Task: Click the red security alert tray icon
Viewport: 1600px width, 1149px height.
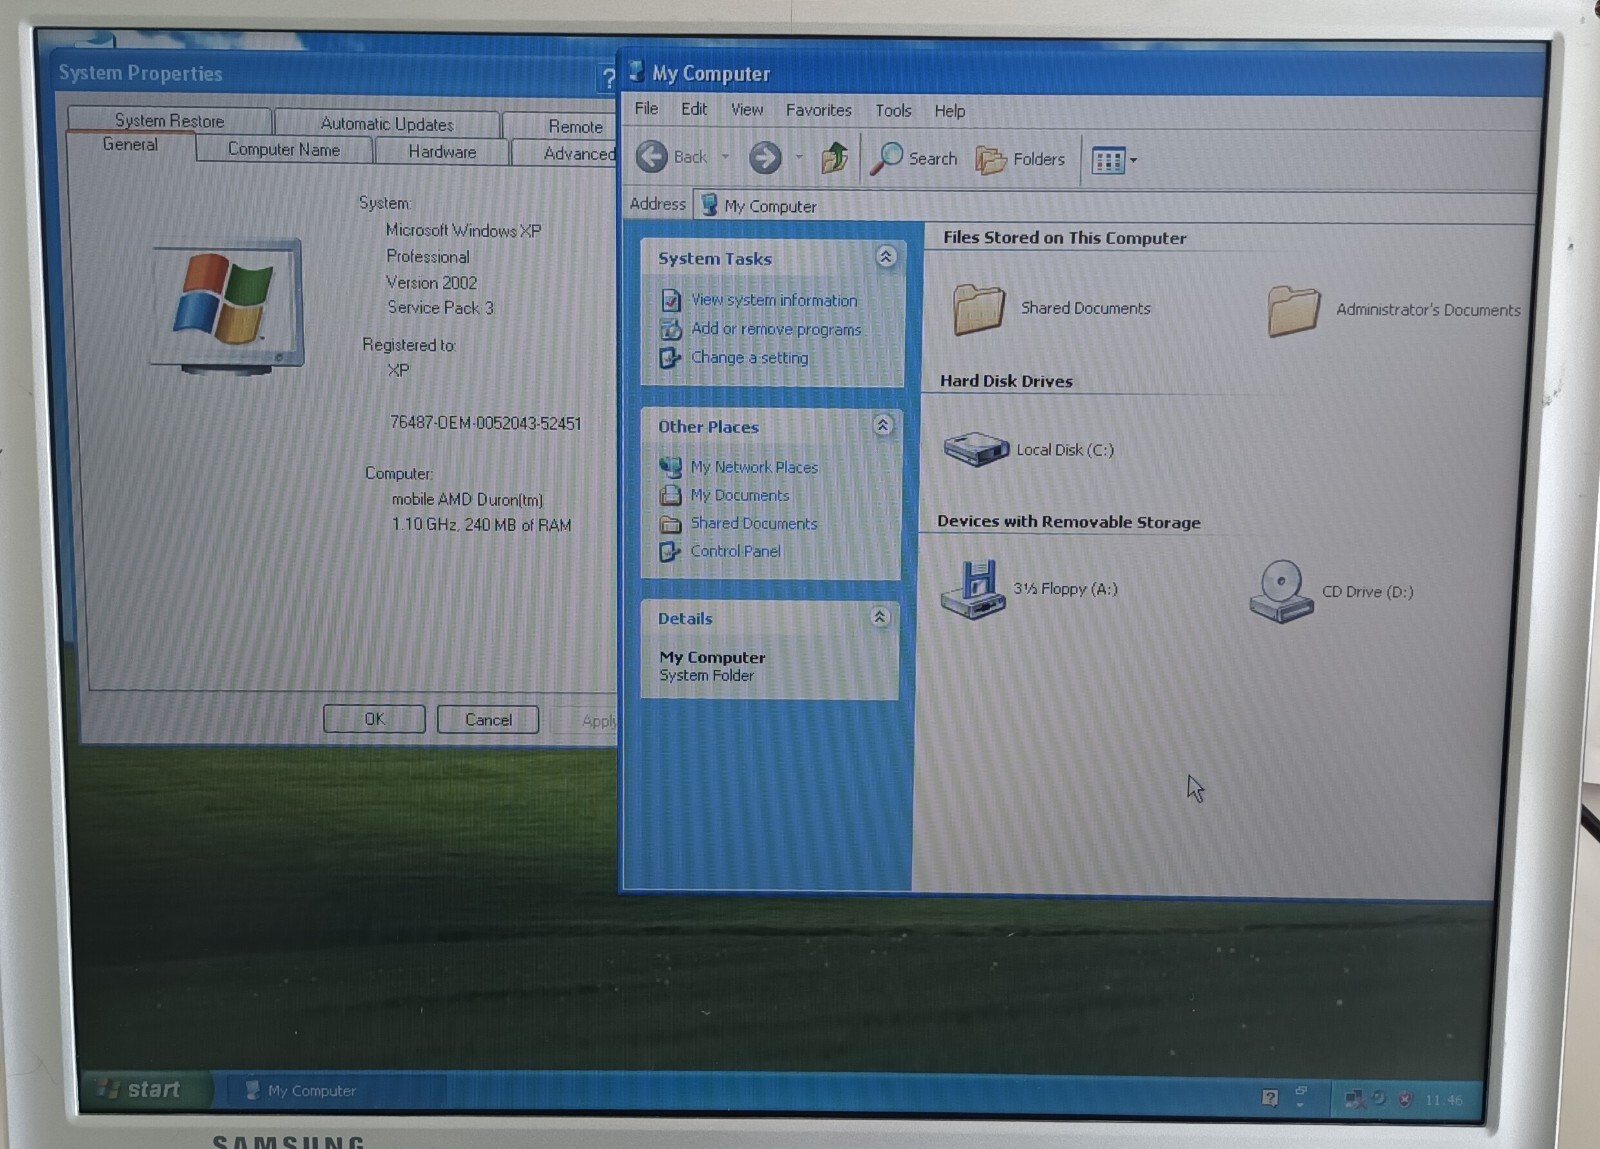Action: pyautogui.click(x=1405, y=1099)
